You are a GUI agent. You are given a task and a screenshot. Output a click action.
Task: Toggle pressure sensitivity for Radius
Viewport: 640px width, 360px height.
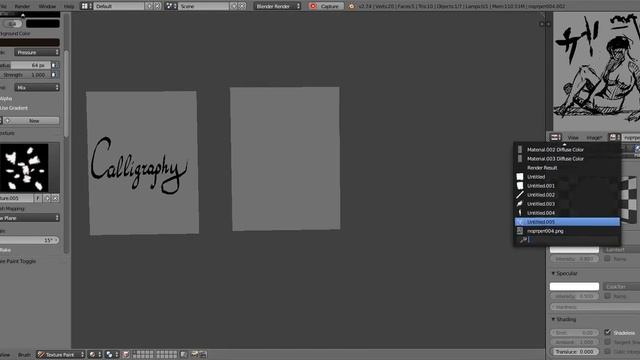tap(54, 65)
